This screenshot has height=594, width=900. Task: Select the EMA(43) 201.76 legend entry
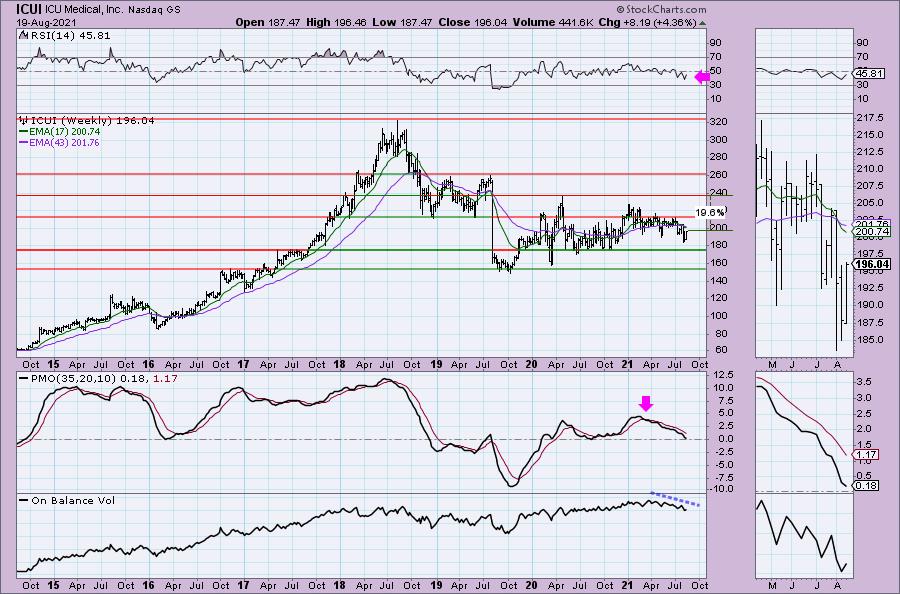pos(64,142)
